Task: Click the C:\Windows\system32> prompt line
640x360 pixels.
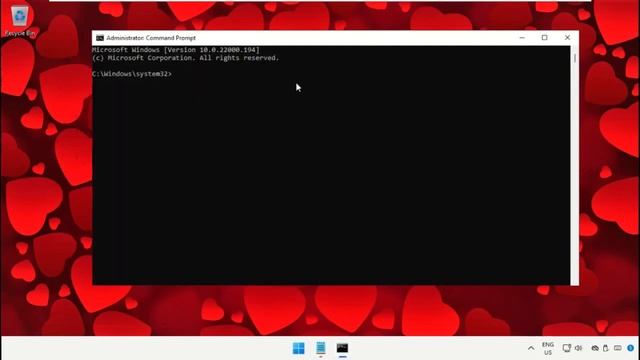Action: click(132, 74)
